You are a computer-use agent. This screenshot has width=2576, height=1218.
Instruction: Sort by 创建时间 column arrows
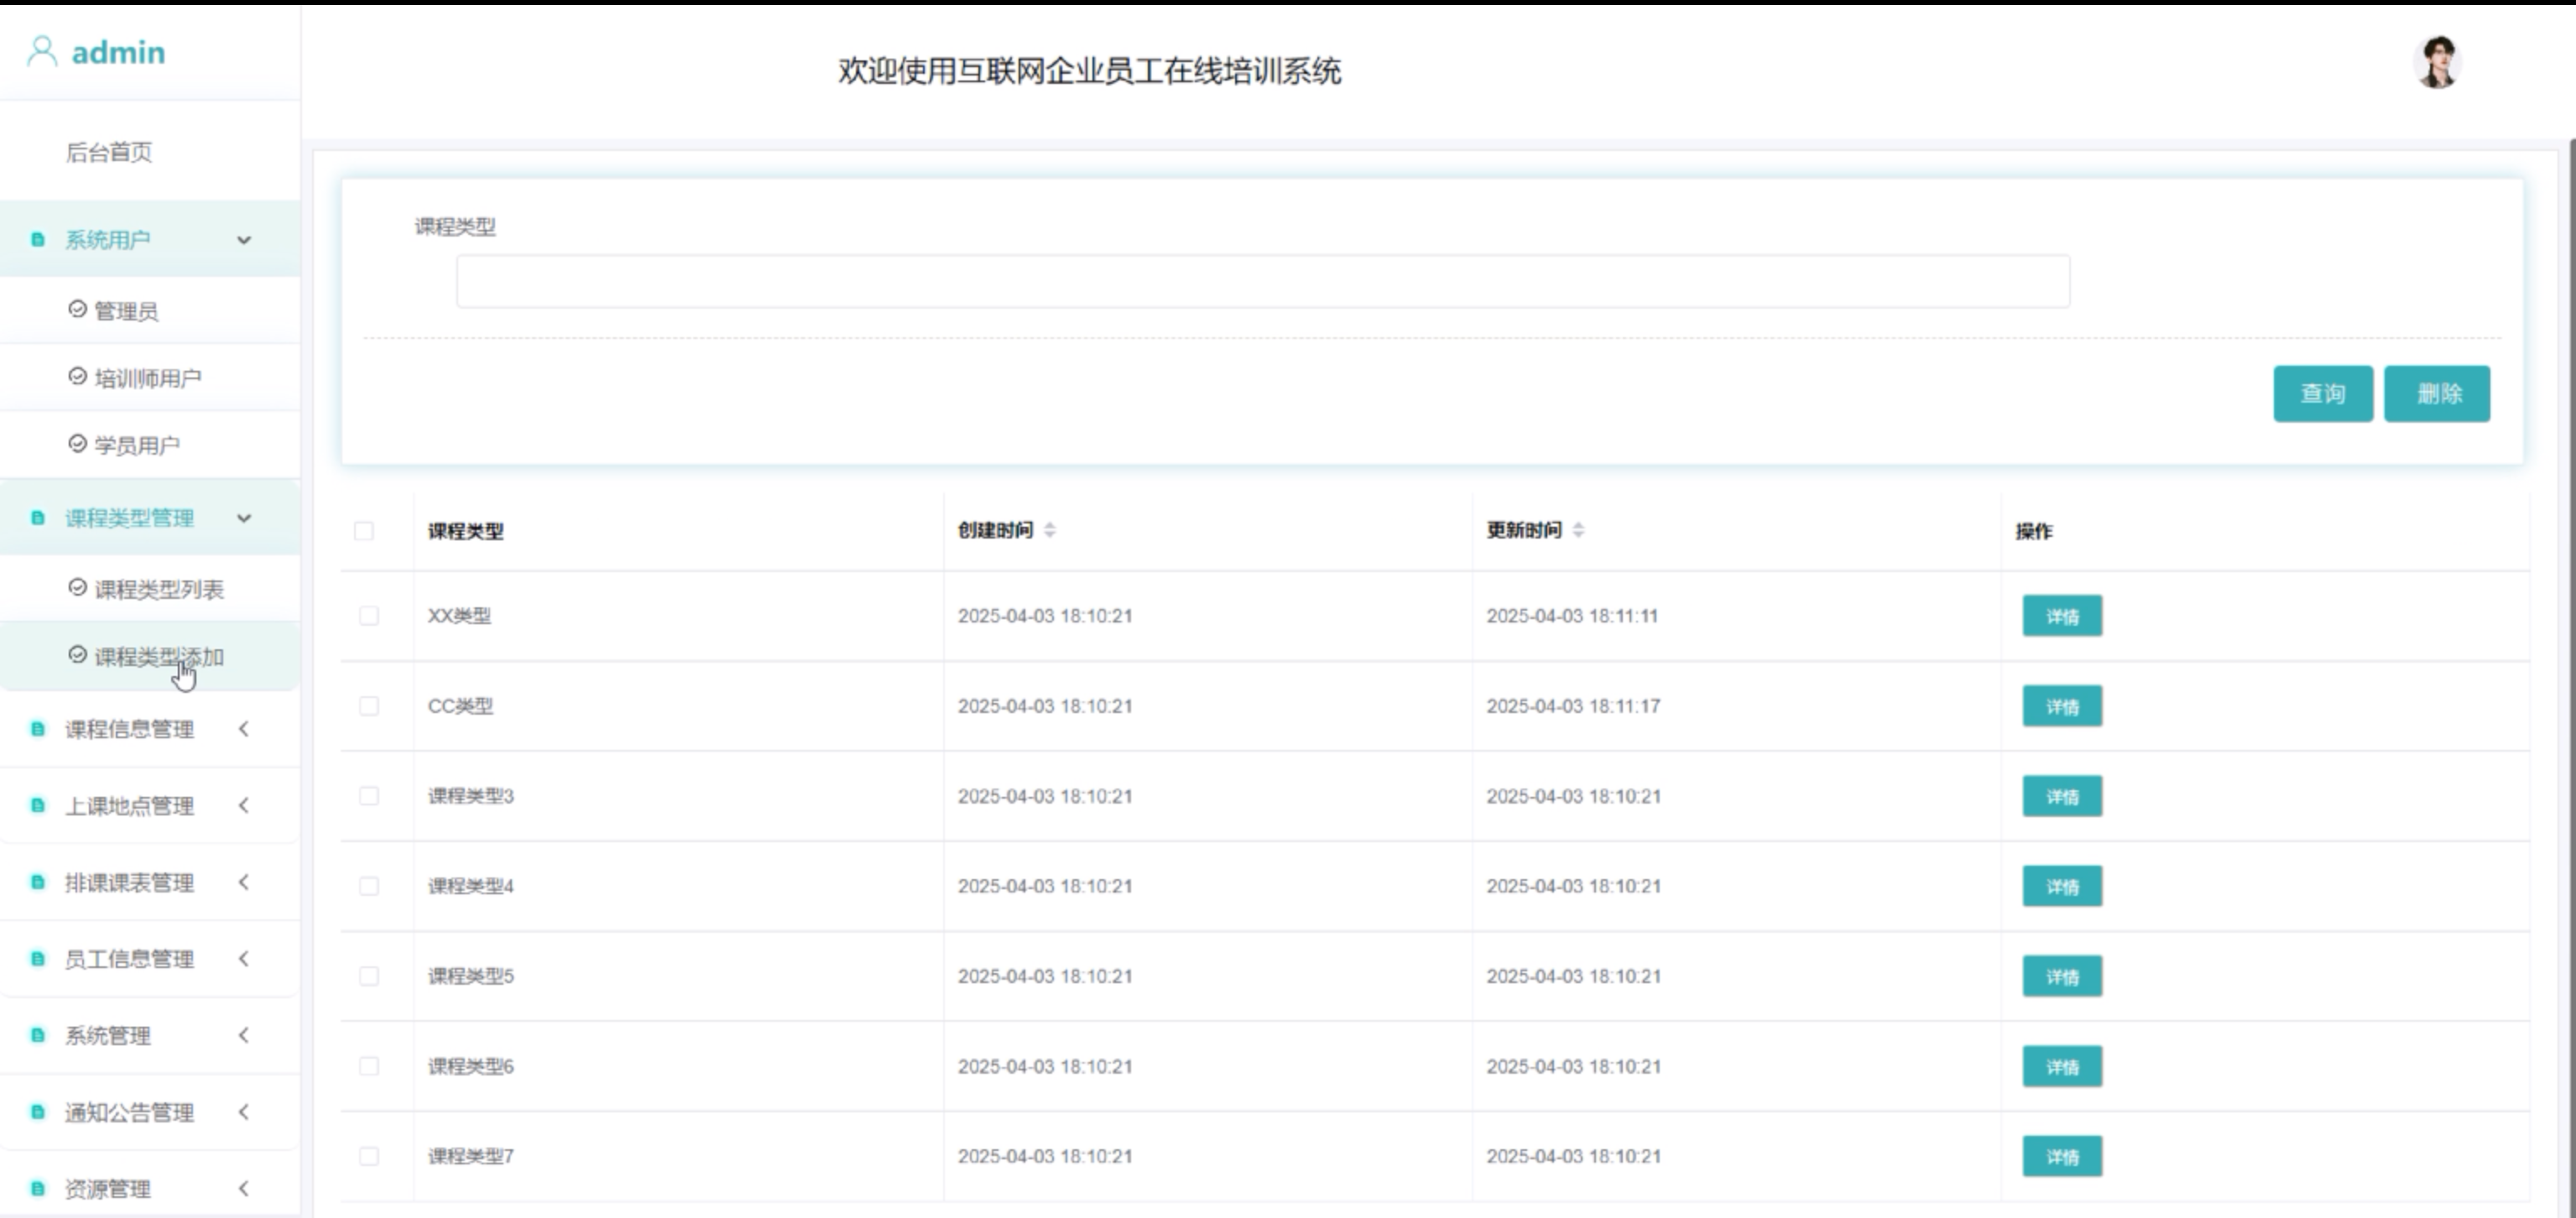[1049, 530]
